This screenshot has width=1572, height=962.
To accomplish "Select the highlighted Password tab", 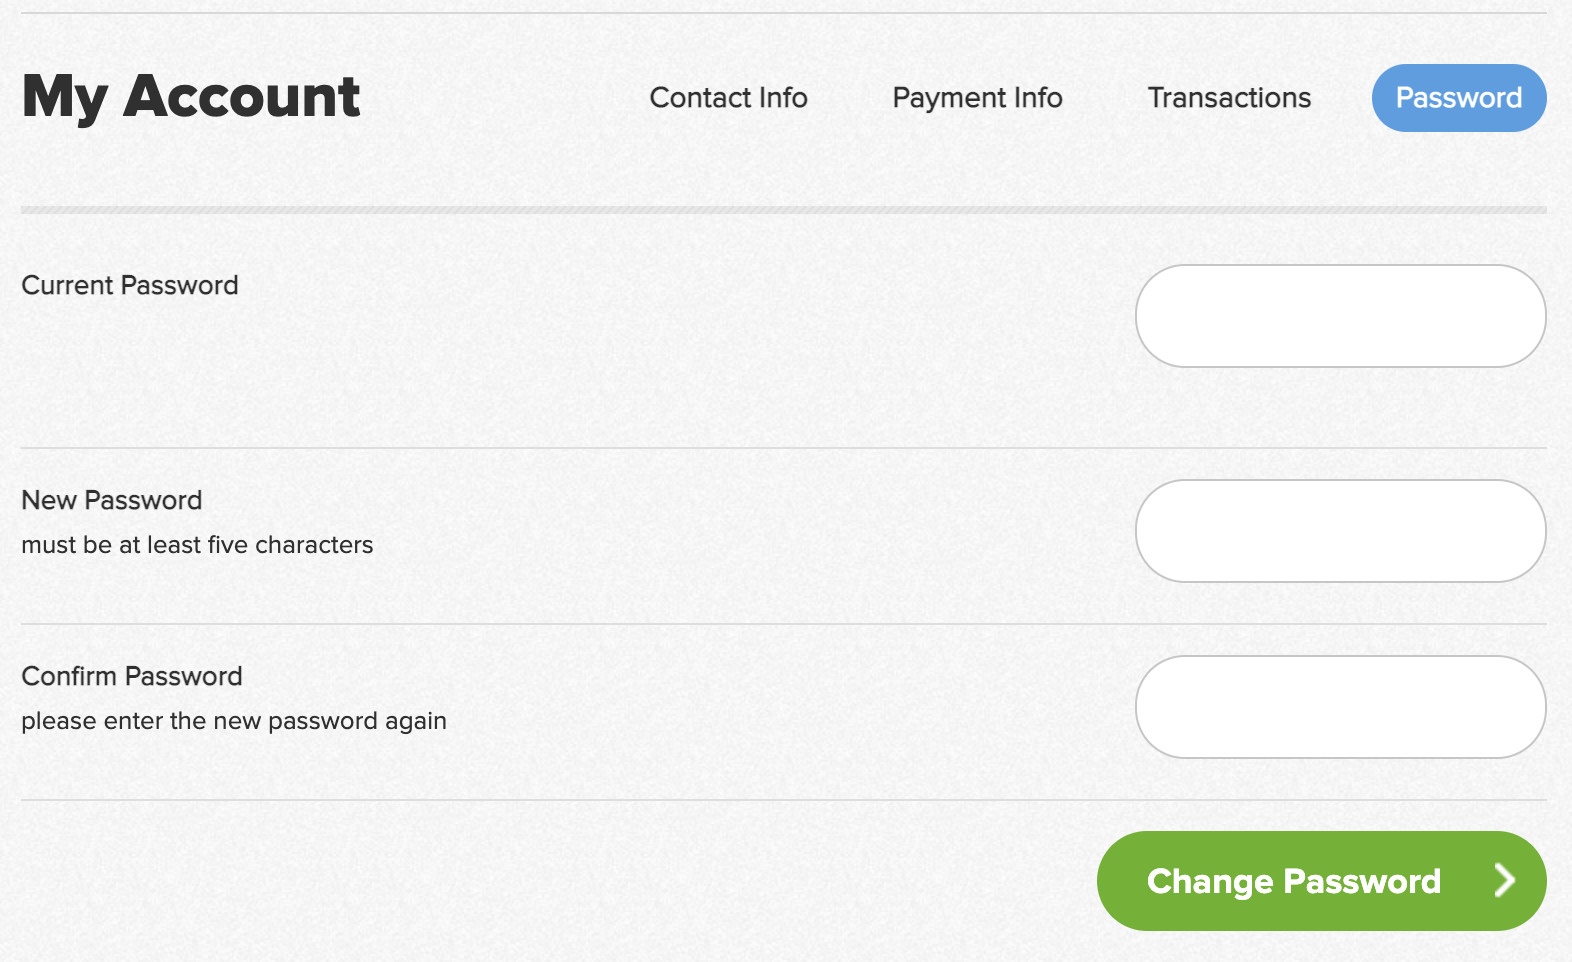I will pos(1459,98).
